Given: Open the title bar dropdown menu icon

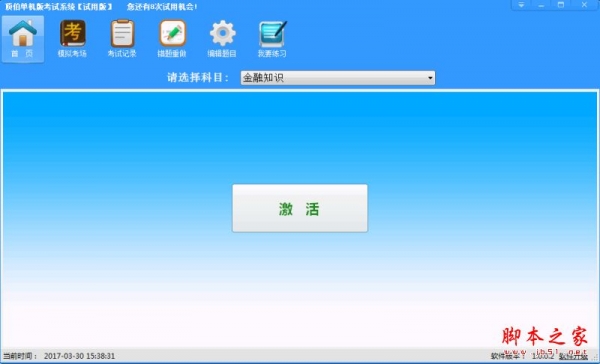Looking at the screenshot, I should [x=521, y=5].
